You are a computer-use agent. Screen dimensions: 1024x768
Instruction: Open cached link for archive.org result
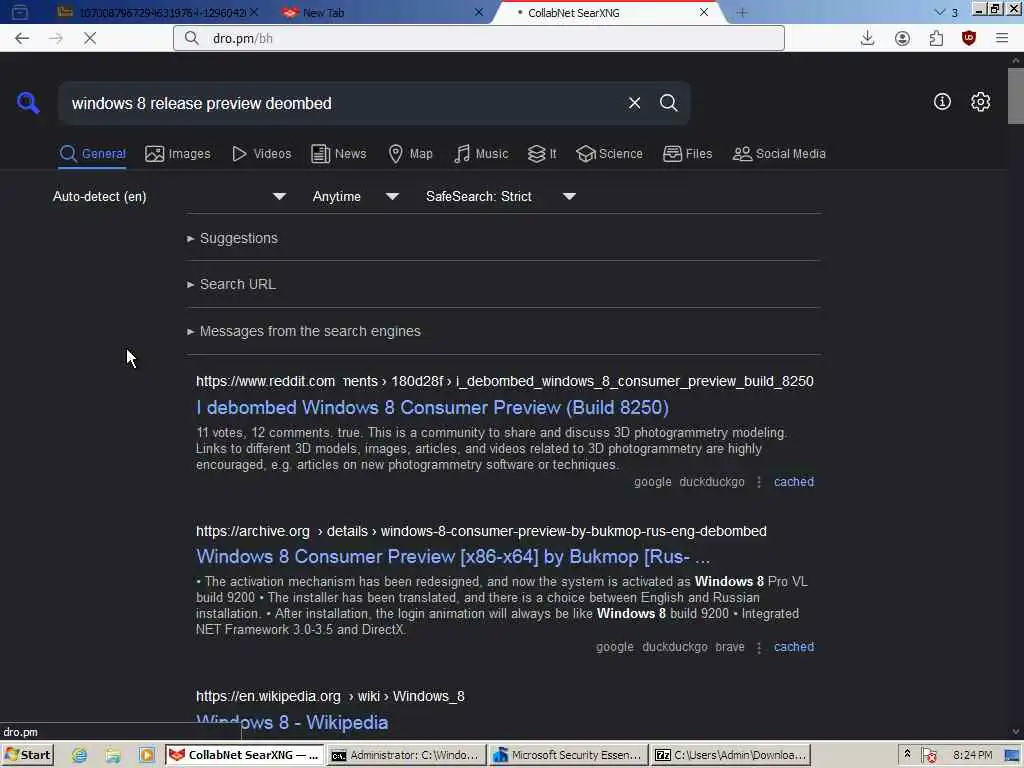pyautogui.click(x=794, y=647)
